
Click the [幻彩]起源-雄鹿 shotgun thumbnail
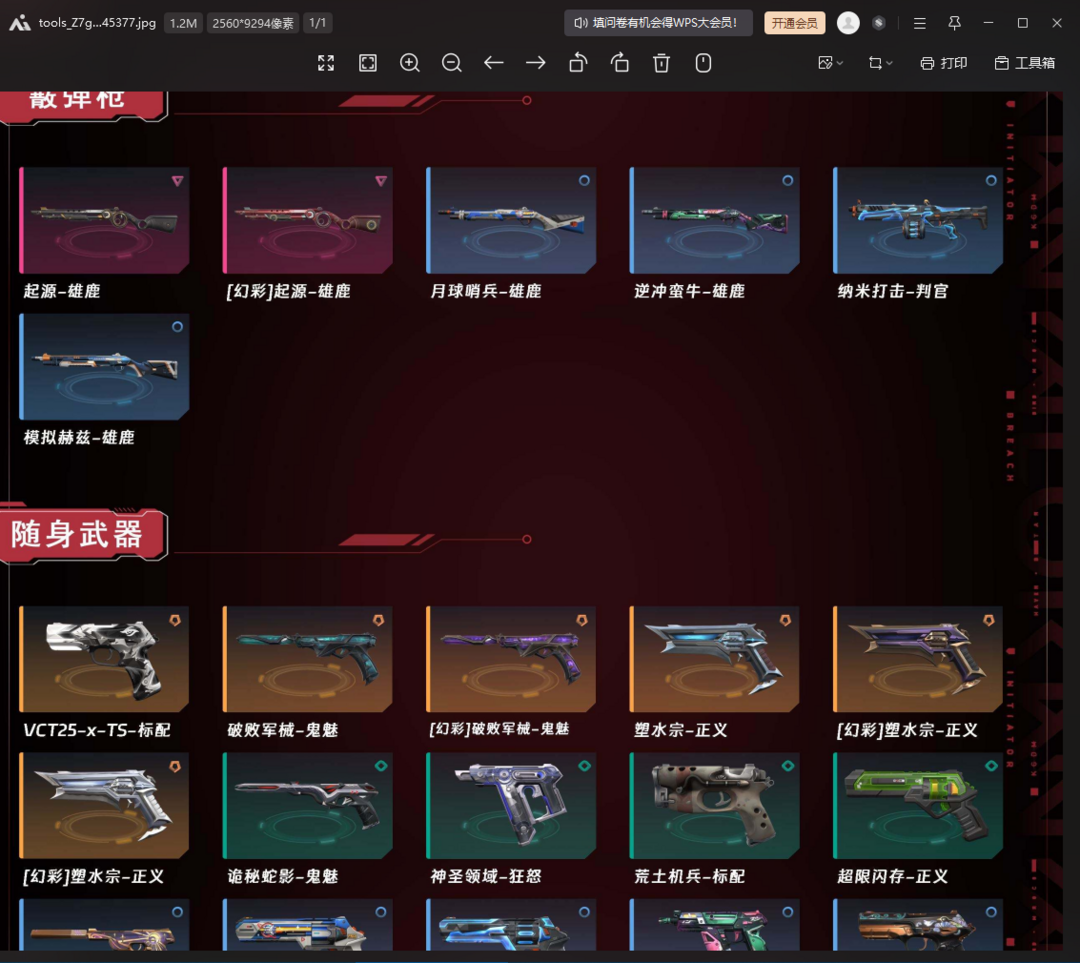coord(307,220)
